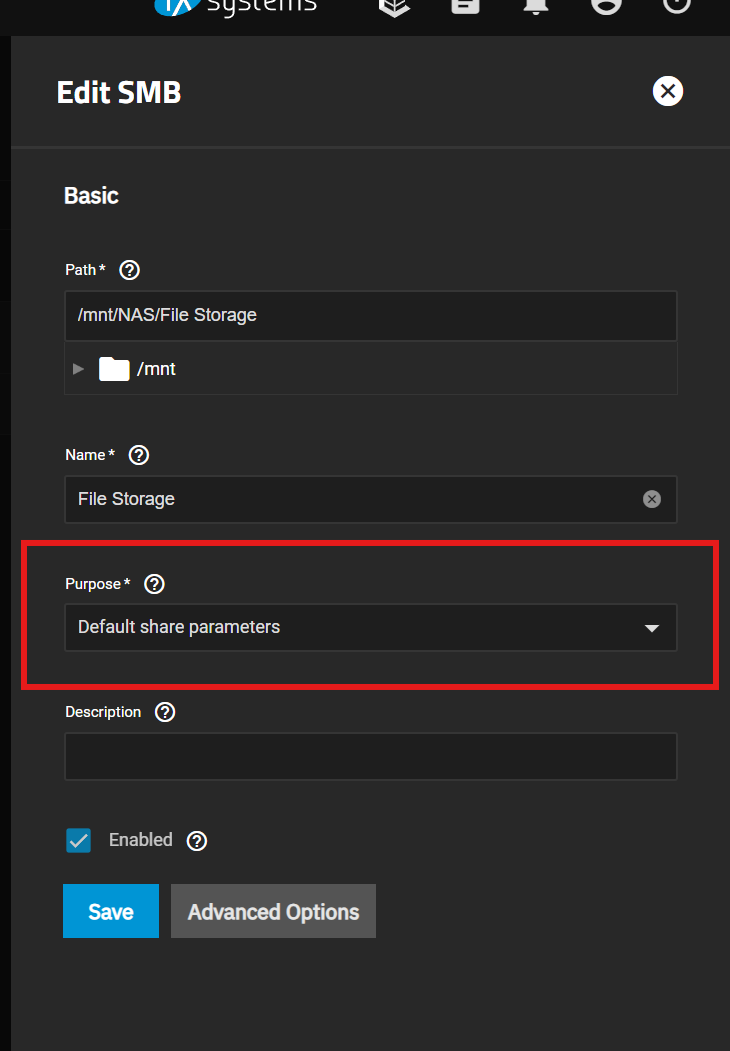Open the Purpose dropdown arrow
Image resolution: width=730 pixels, height=1051 pixels.
click(652, 628)
